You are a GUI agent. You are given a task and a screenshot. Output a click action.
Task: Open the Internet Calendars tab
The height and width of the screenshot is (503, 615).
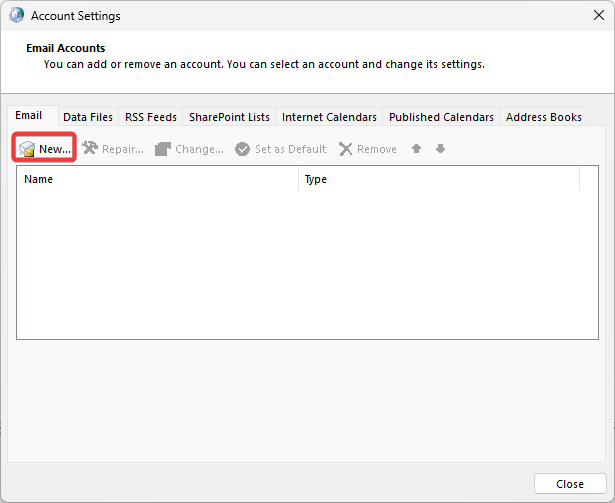[x=329, y=117]
